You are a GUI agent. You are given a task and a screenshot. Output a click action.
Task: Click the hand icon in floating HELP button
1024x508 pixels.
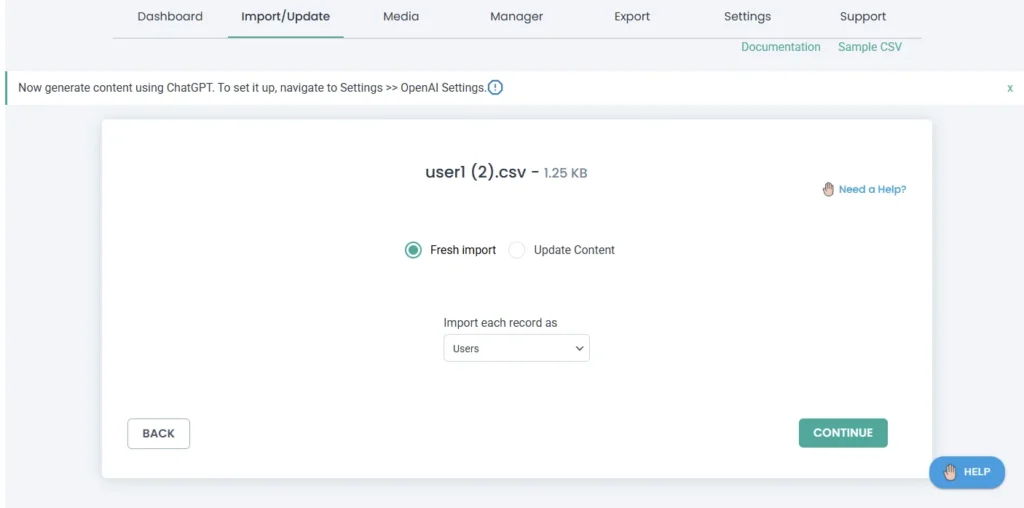(949, 472)
